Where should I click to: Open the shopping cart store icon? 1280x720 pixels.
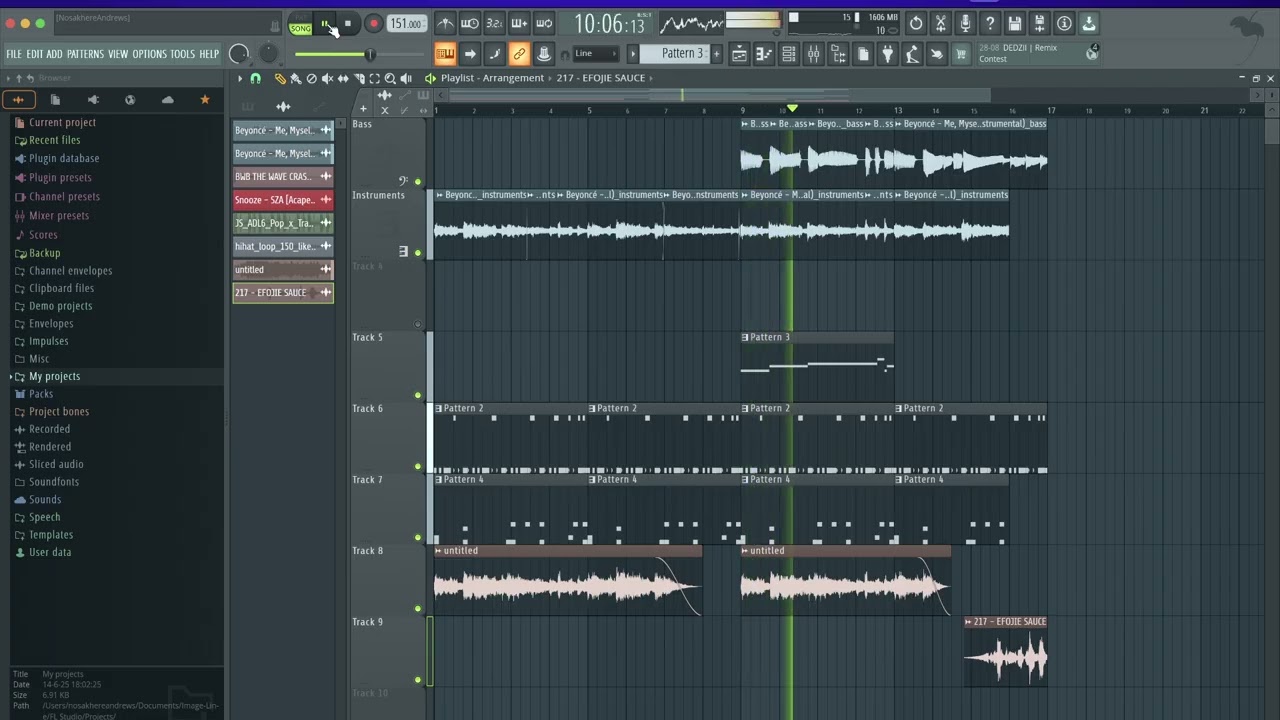[x=961, y=54]
